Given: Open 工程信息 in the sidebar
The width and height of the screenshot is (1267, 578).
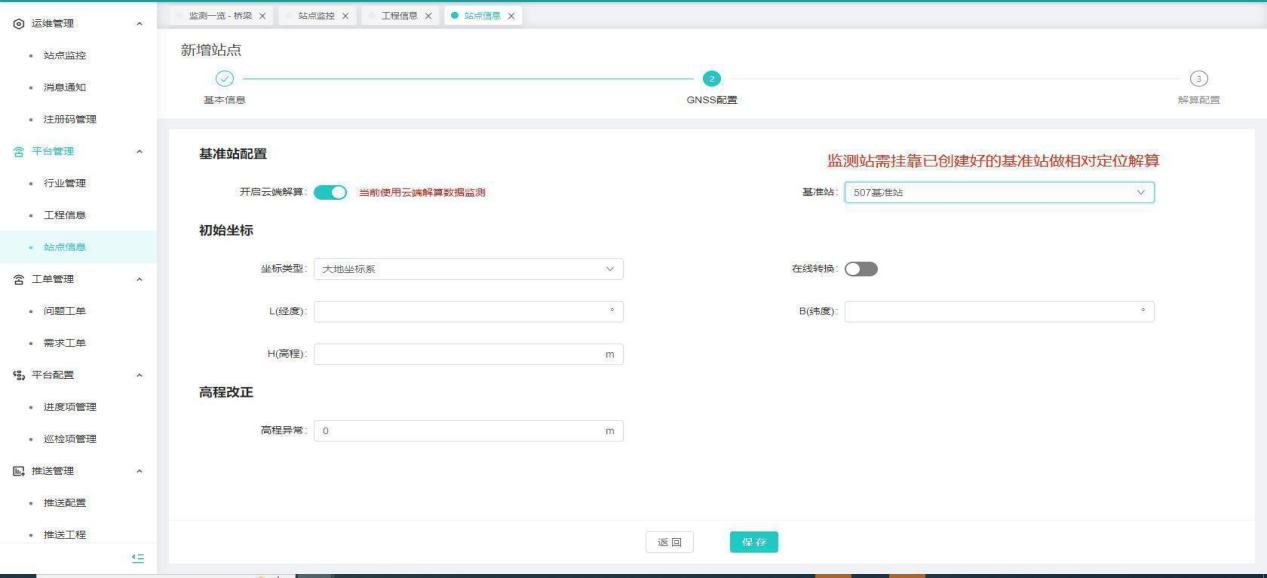Looking at the screenshot, I should tap(69, 215).
